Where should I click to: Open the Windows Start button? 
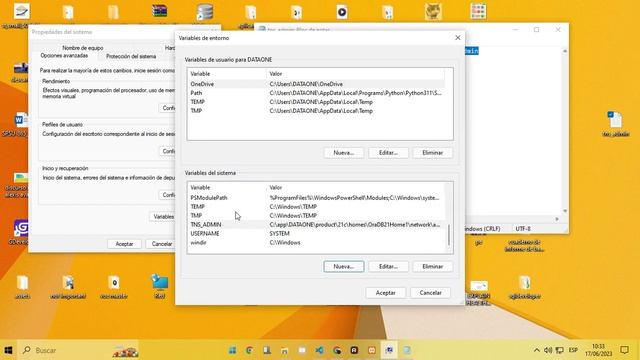pos(8,350)
